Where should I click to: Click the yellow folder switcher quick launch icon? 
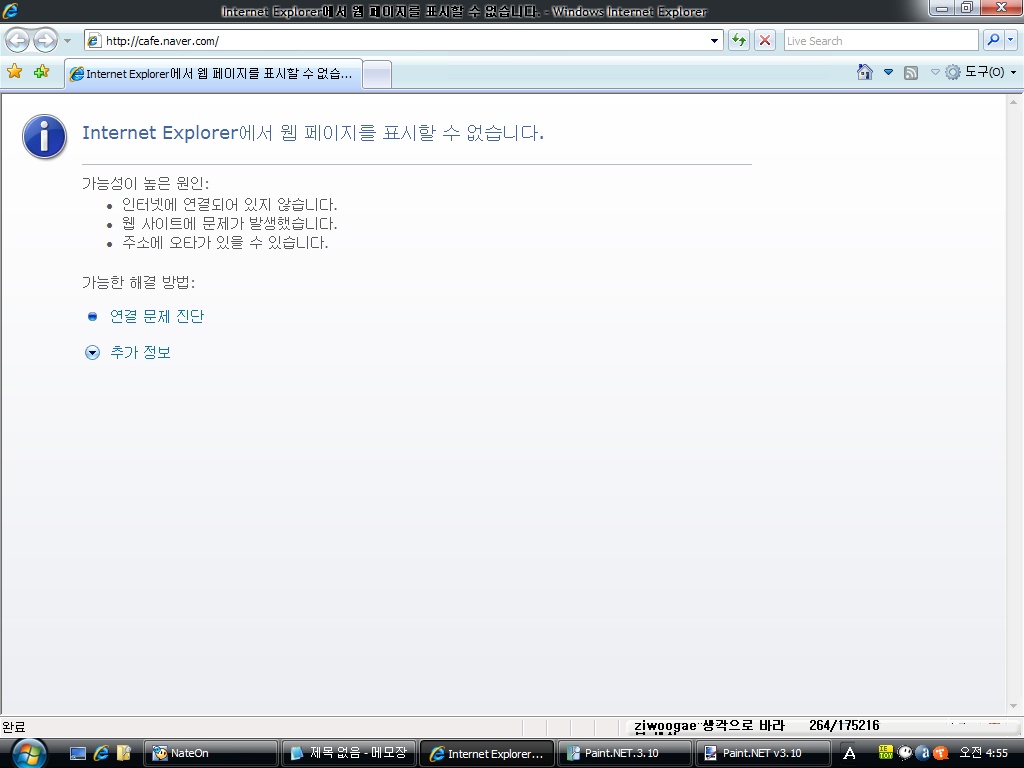click(124, 754)
